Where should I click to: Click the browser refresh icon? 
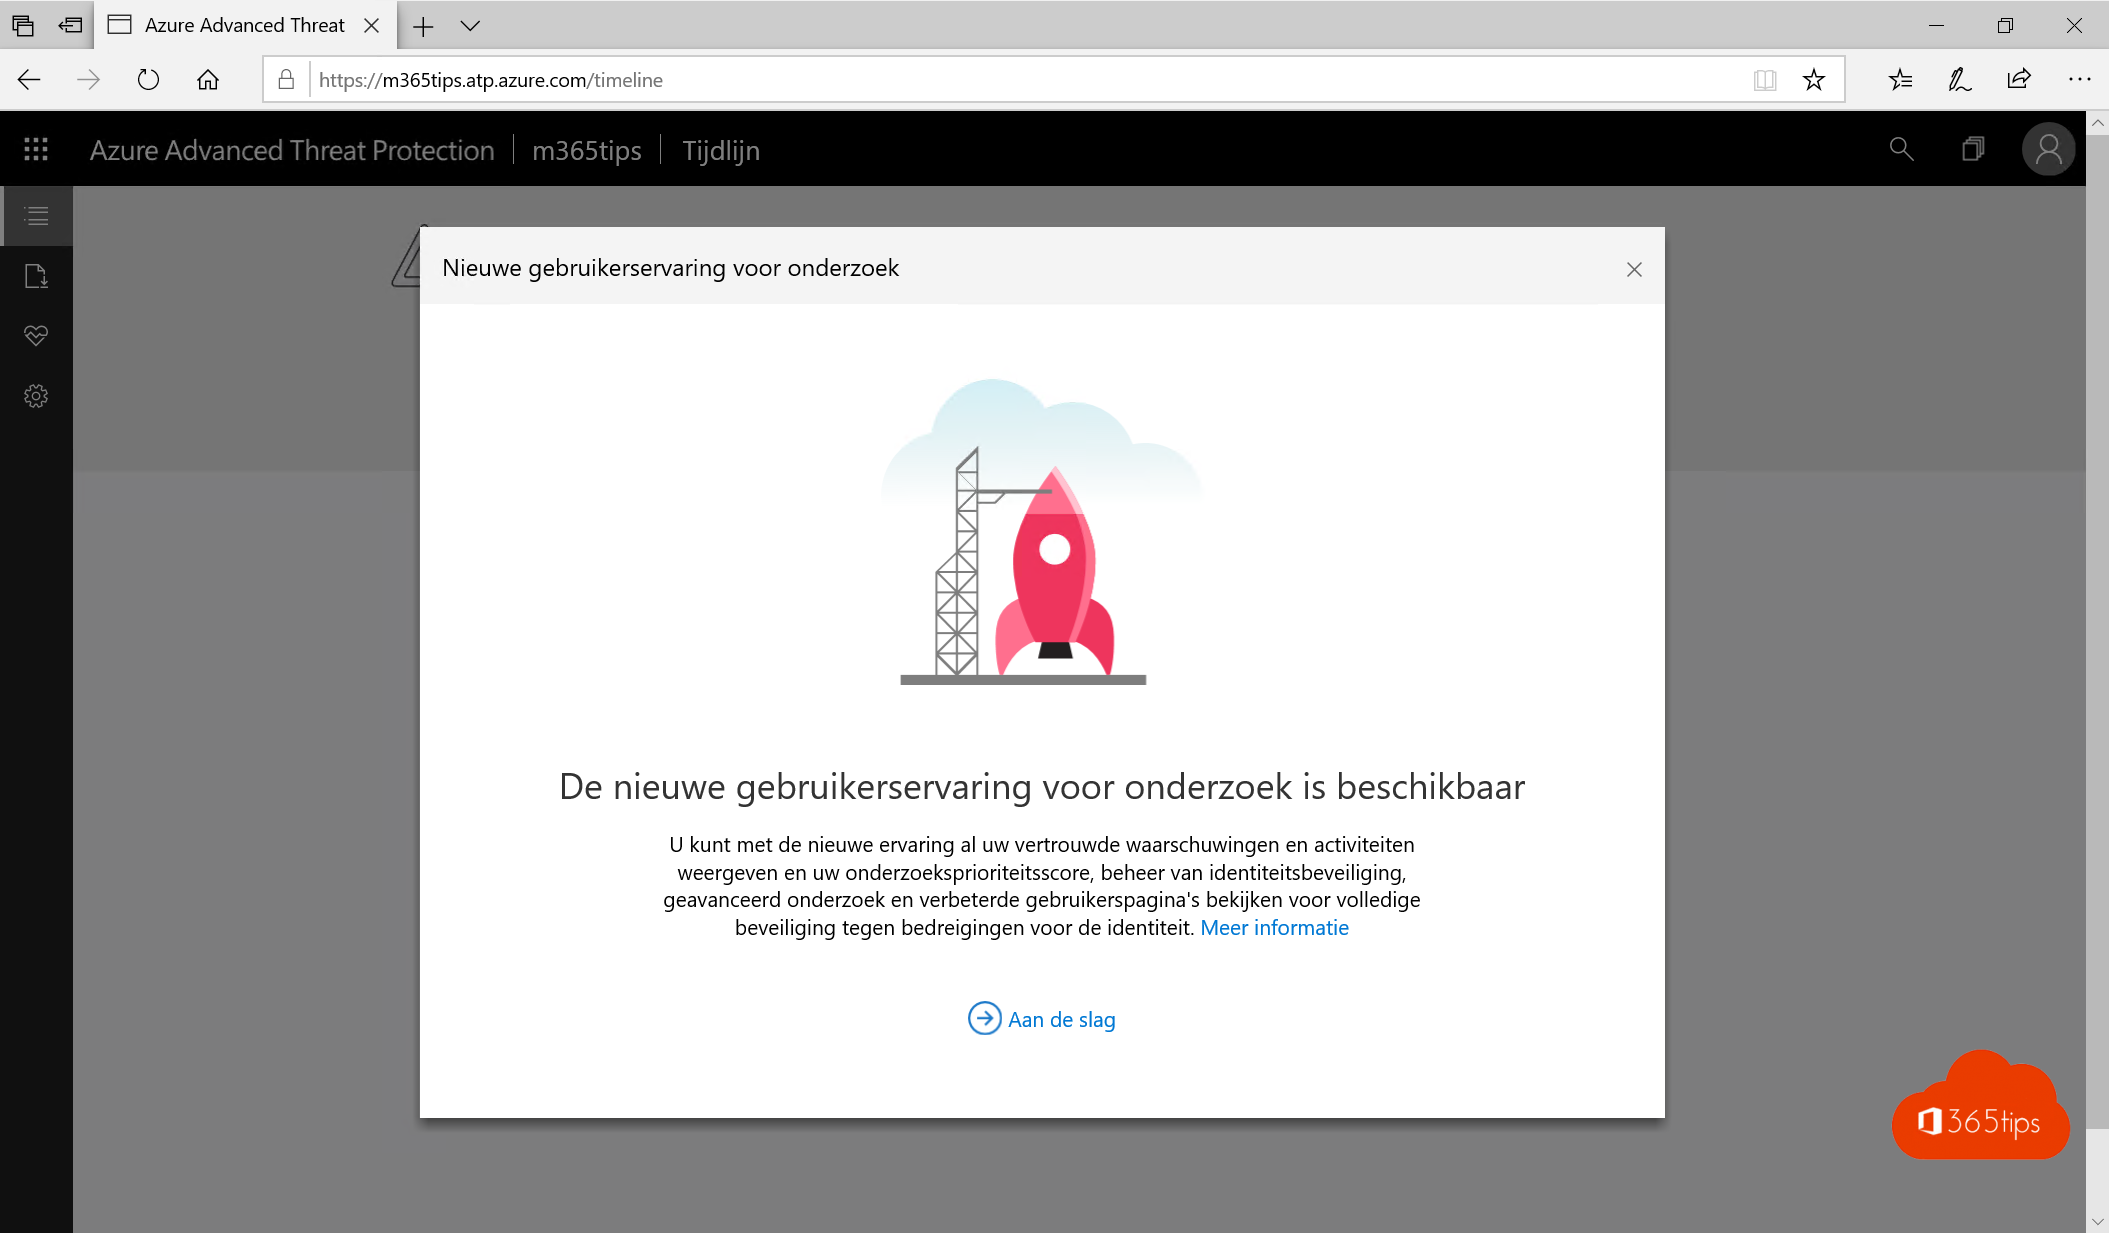[x=150, y=81]
